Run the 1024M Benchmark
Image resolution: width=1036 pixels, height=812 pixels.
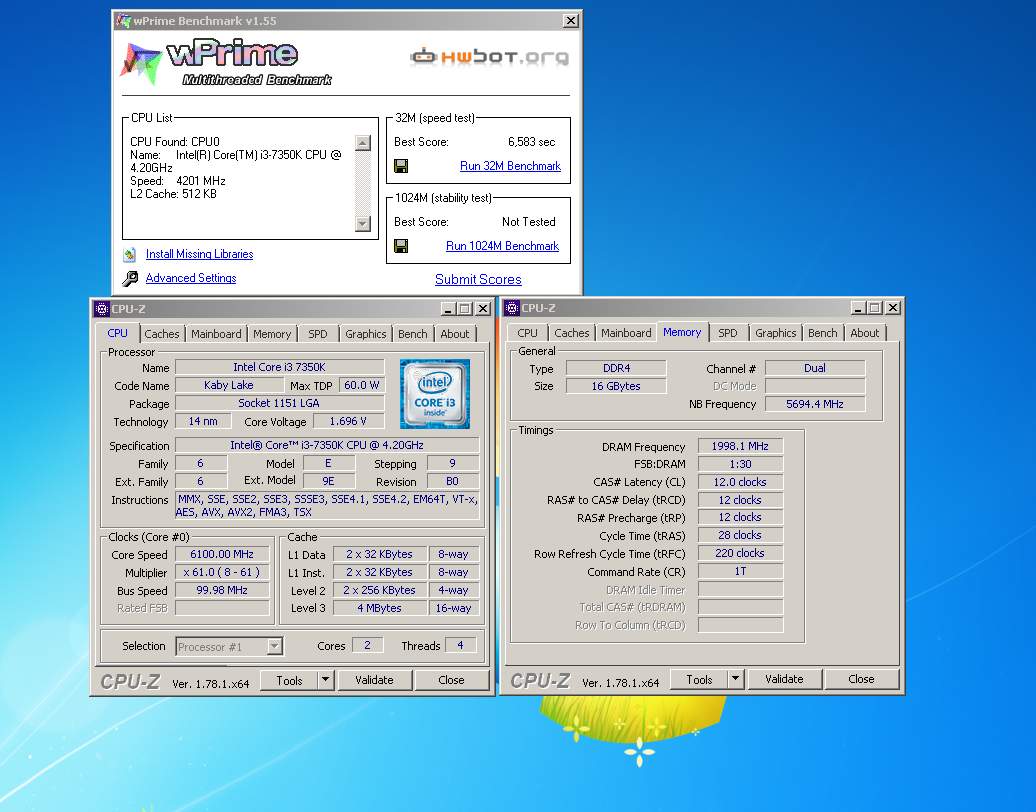coord(502,246)
